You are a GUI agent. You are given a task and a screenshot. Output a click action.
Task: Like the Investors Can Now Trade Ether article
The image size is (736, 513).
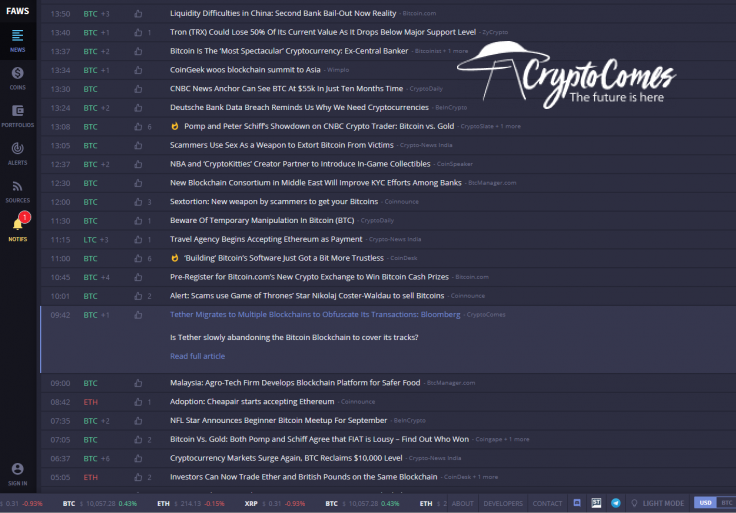138,477
